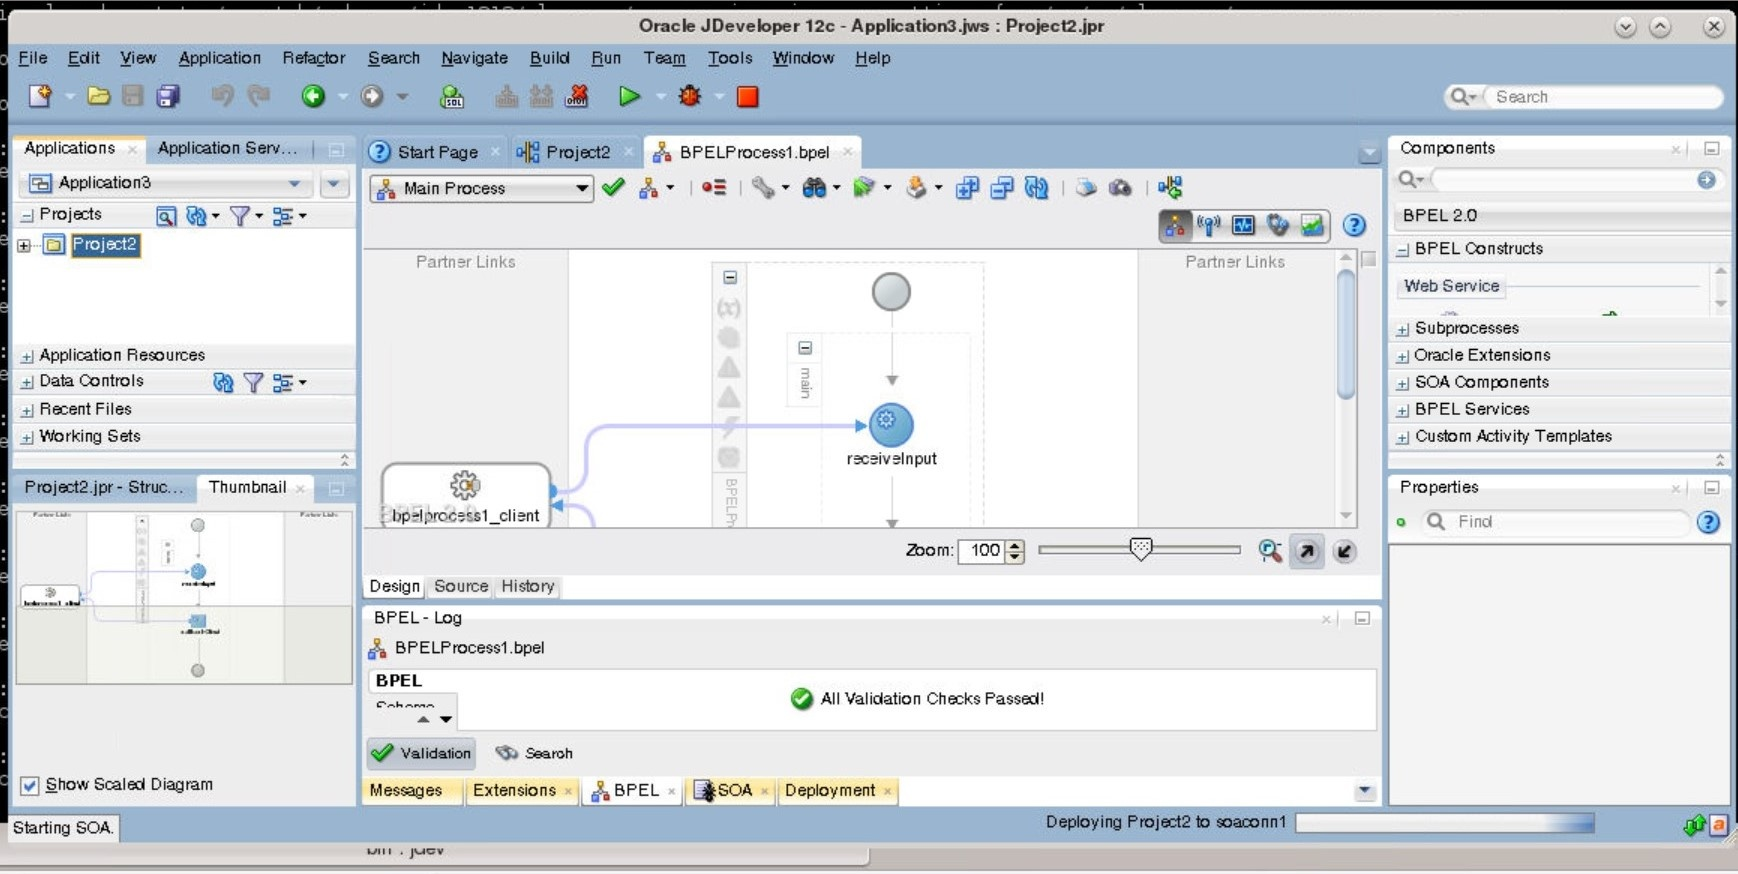Start debugging with the ladybug icon
The image size is (1738, 874).
(690, 96)
